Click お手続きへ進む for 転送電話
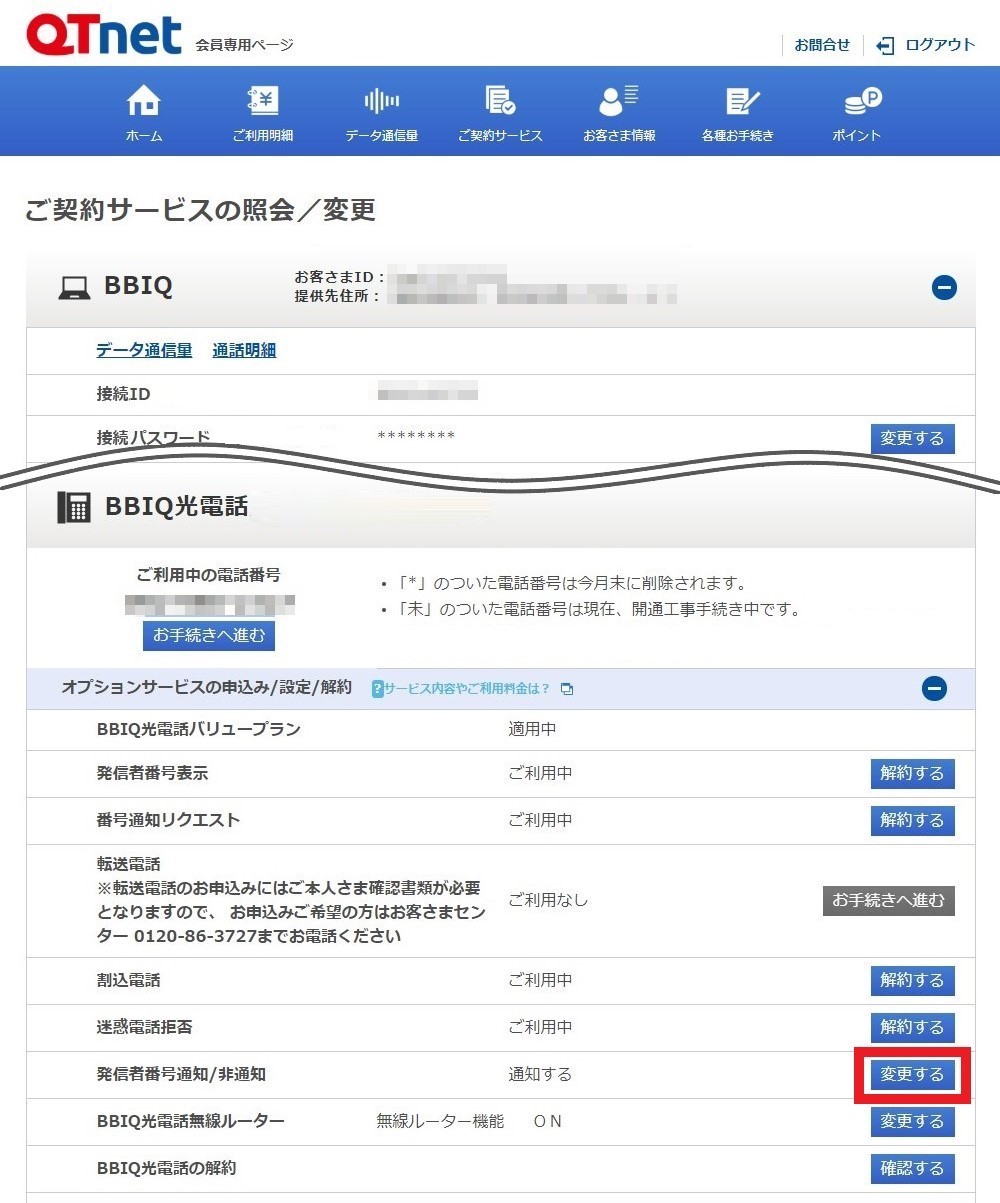 pos(888,900)
